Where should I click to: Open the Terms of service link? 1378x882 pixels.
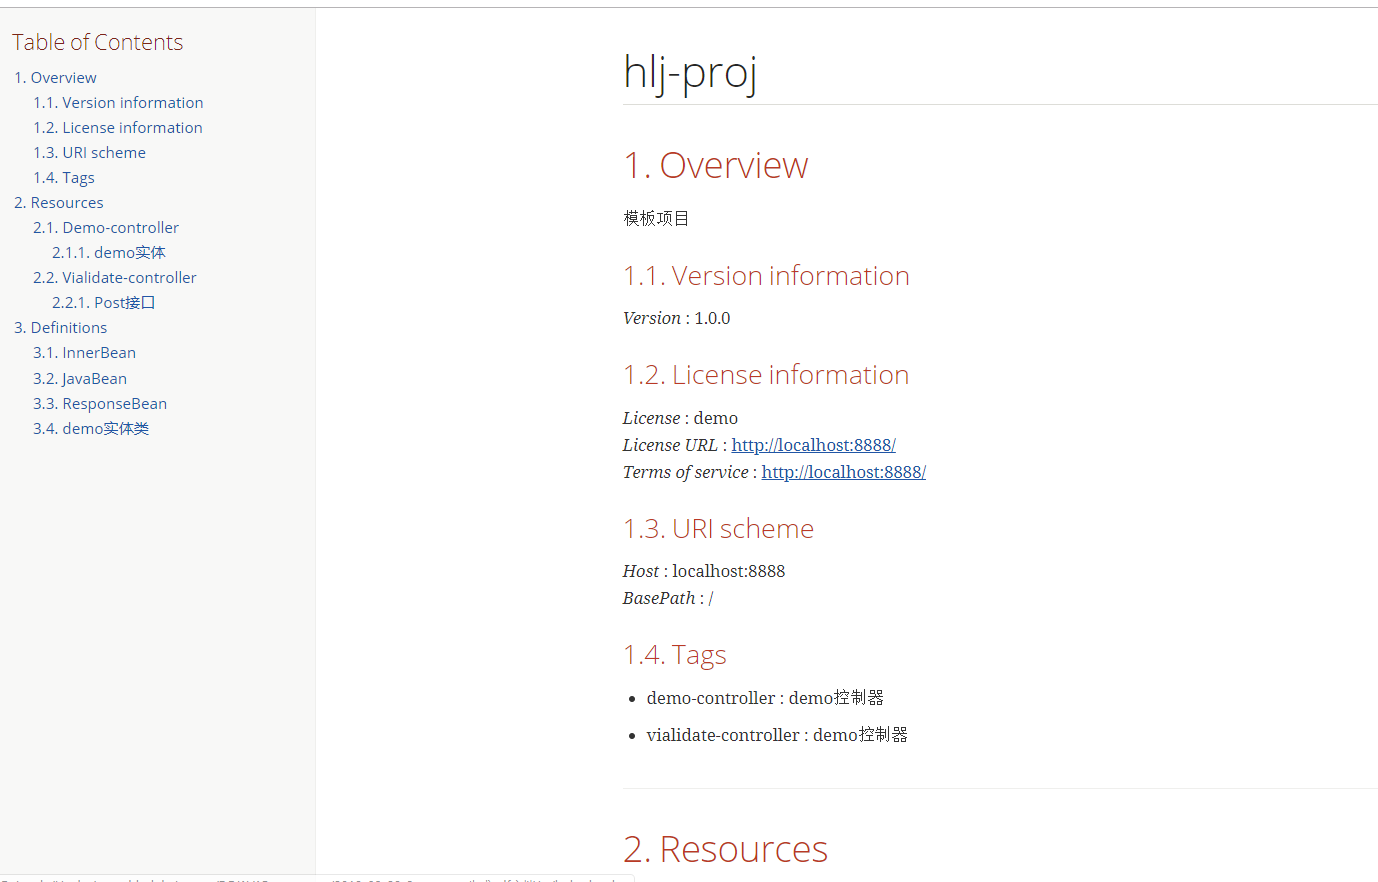pyautogui.click(x=843, y=472)
